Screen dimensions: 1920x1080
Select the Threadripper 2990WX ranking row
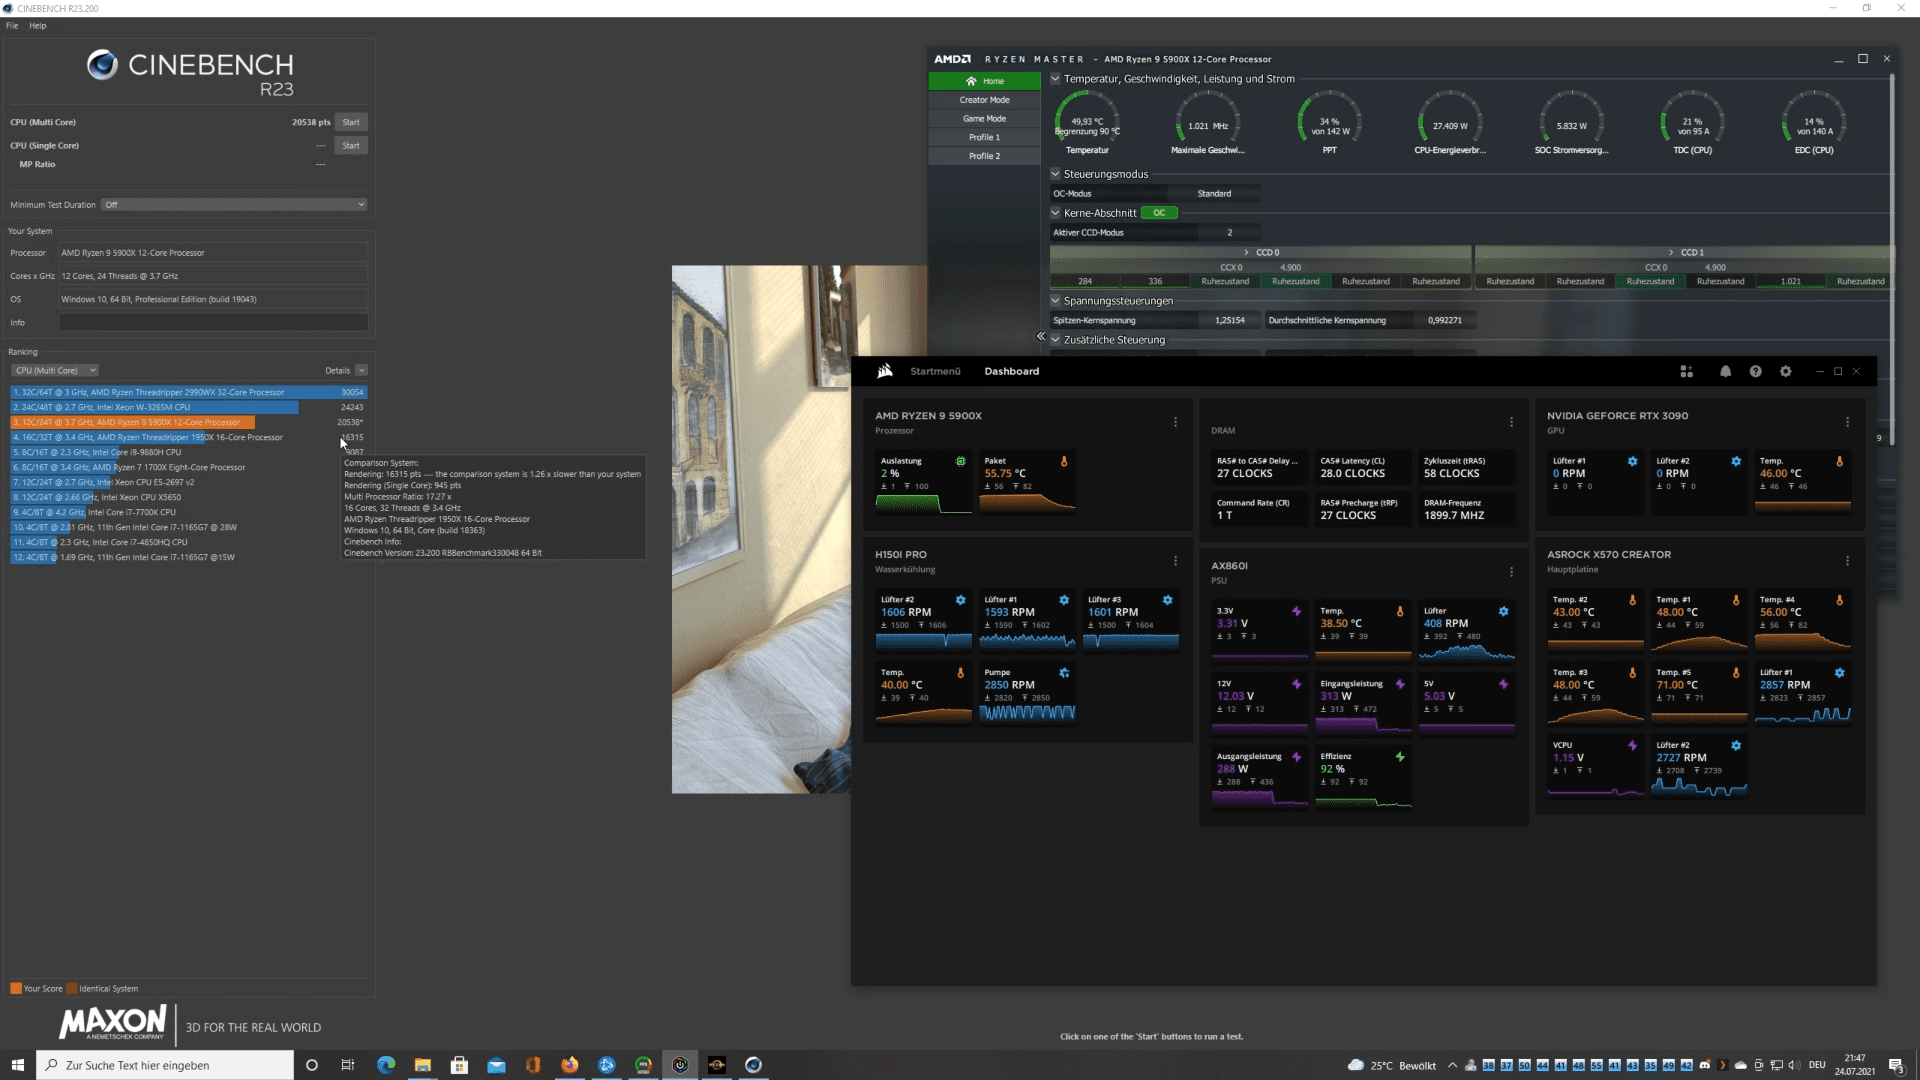pos(188,392)
